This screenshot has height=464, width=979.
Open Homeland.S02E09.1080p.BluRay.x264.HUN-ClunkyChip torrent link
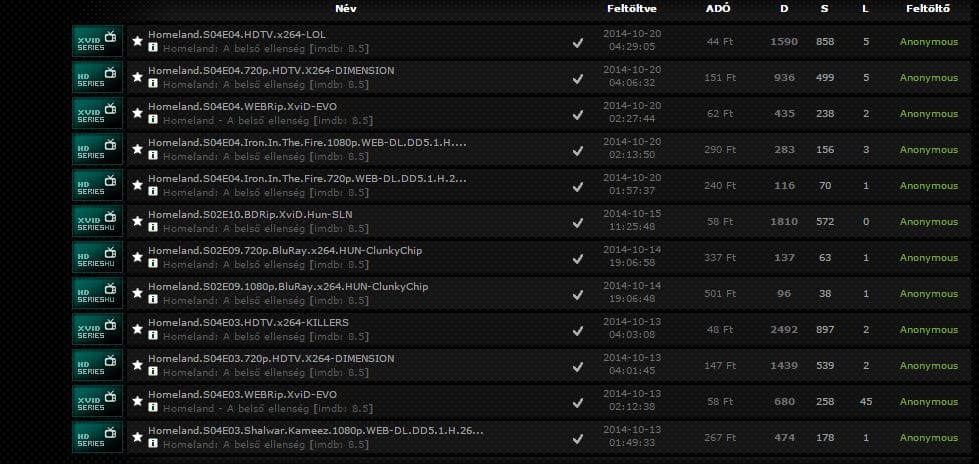(x=288, y=287)
